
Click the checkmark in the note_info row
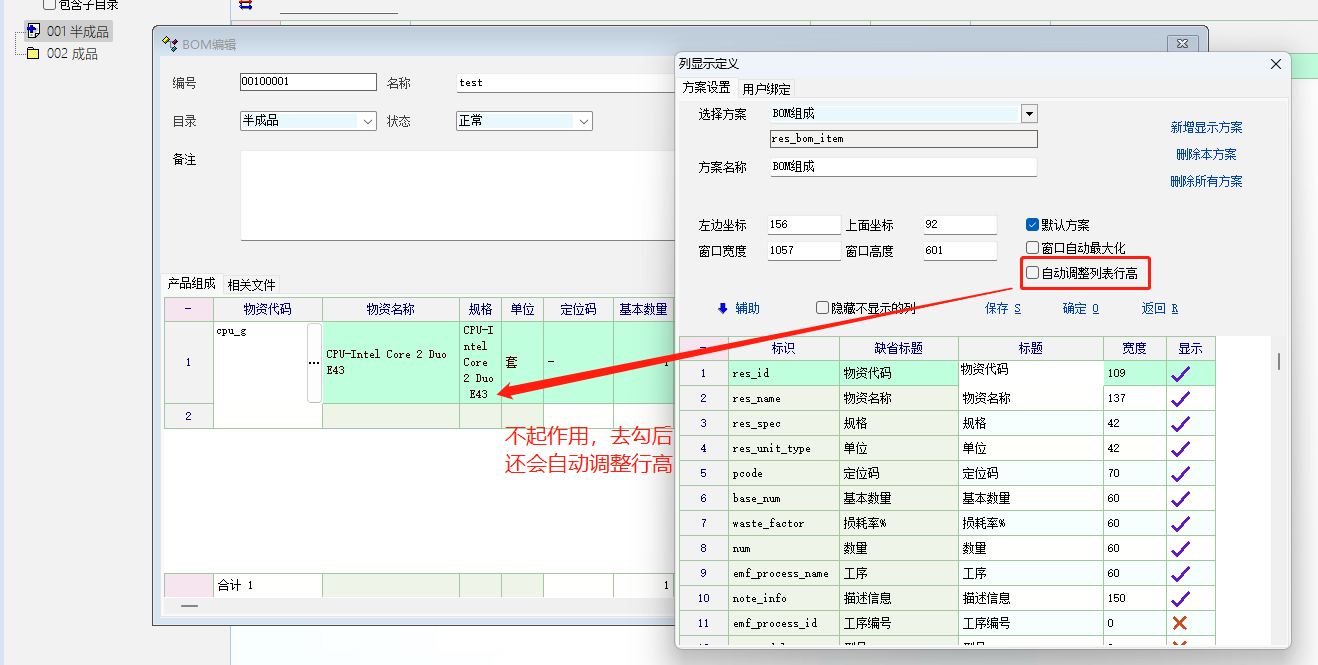click(x=1181, y=598)
